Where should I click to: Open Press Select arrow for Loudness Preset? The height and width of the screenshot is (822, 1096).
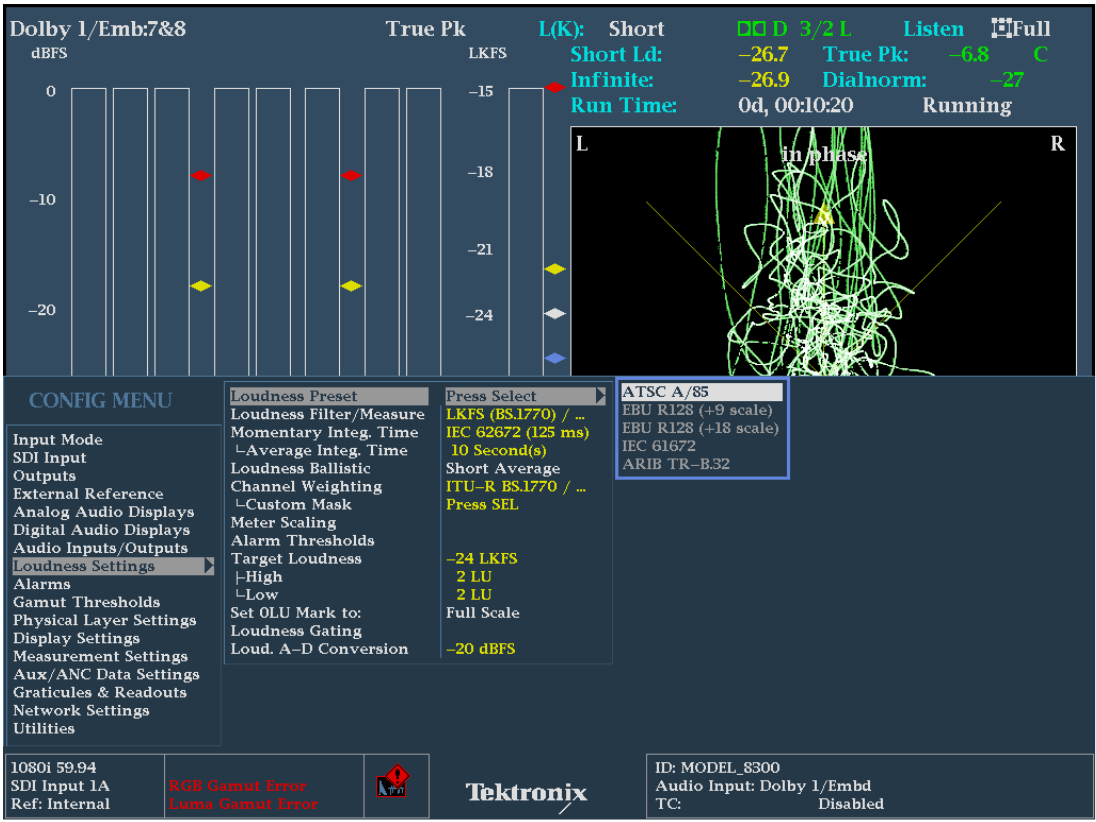tap(600, 396)
